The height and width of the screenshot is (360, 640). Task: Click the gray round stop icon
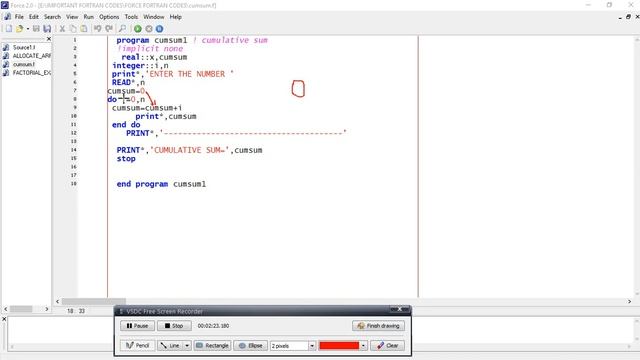[x=149, y=29]
